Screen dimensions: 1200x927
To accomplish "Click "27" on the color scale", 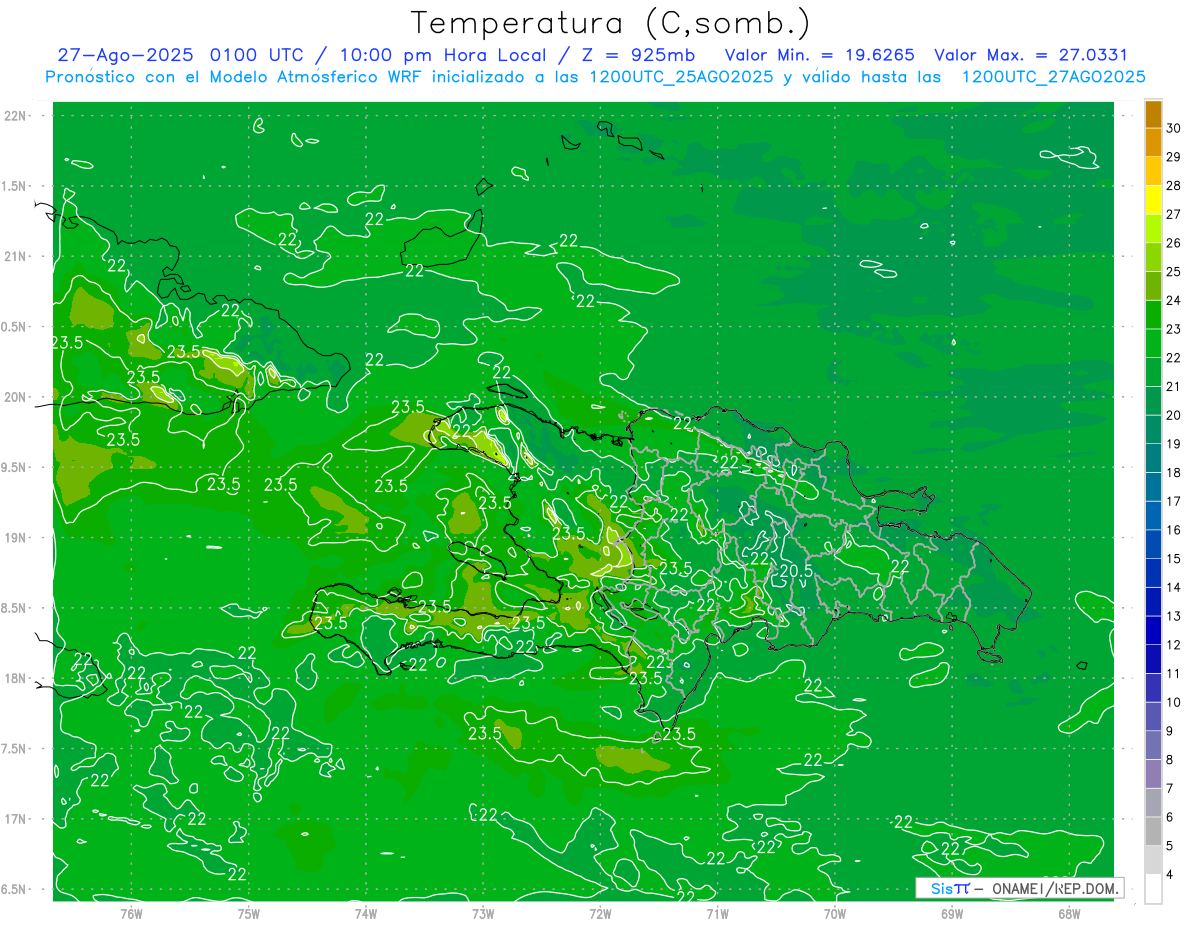I will [1174, 214].
